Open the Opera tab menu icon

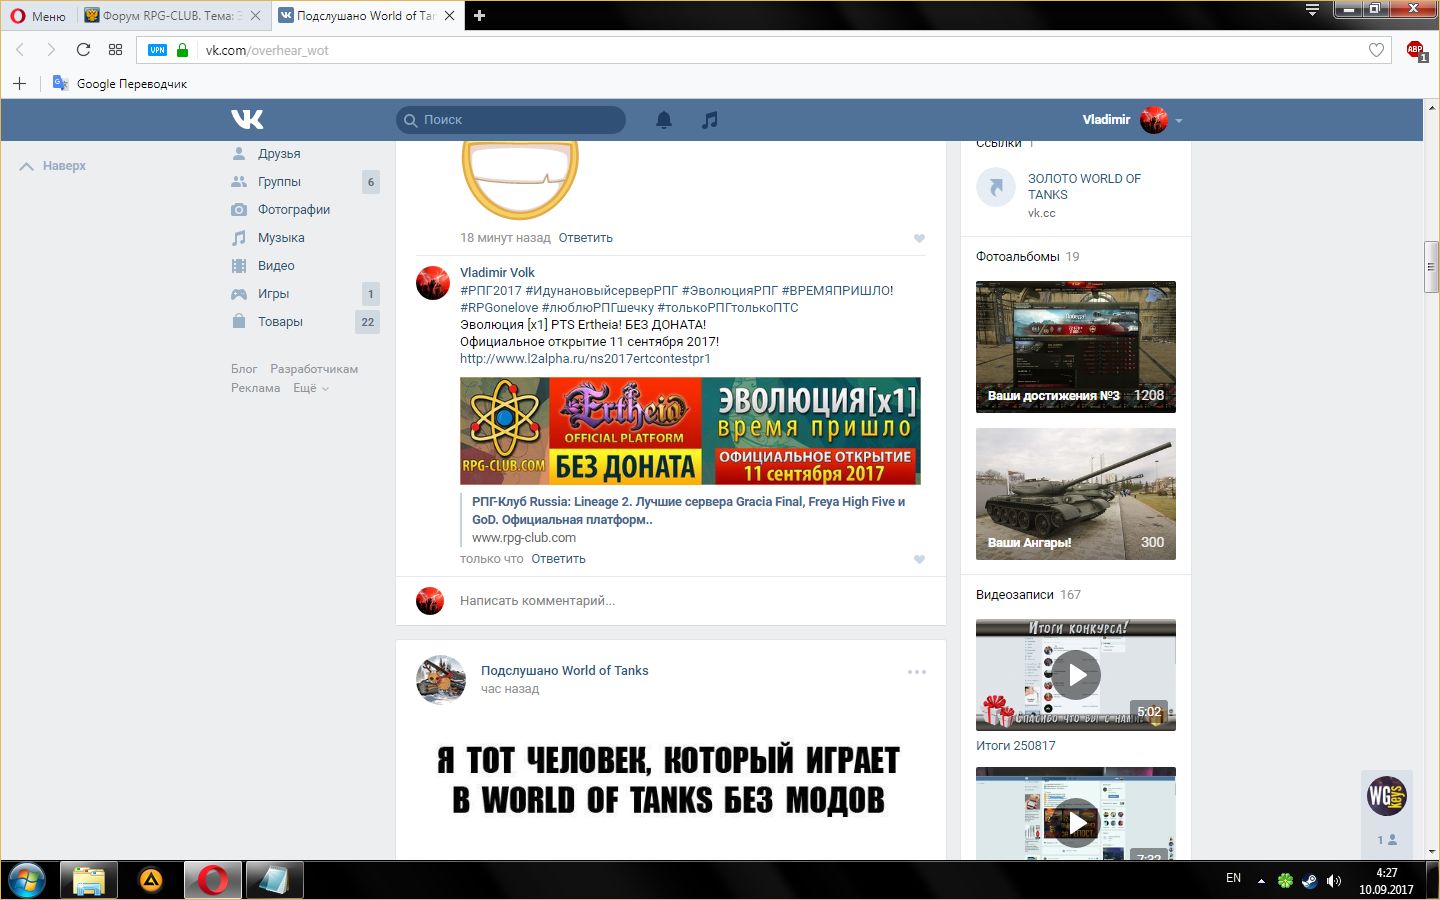click(x=1313, y=10)
